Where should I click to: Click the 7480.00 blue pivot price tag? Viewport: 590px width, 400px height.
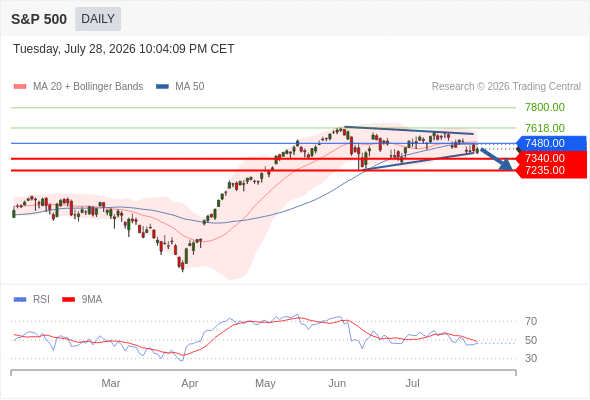[552, 143]
